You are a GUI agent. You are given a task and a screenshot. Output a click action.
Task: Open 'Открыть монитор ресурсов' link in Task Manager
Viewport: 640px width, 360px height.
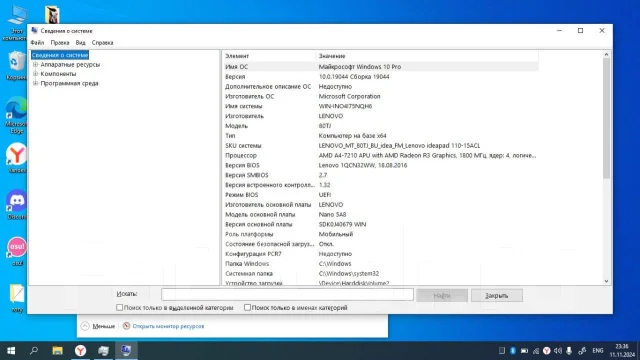pyautogui.click(x=168, y=326)
